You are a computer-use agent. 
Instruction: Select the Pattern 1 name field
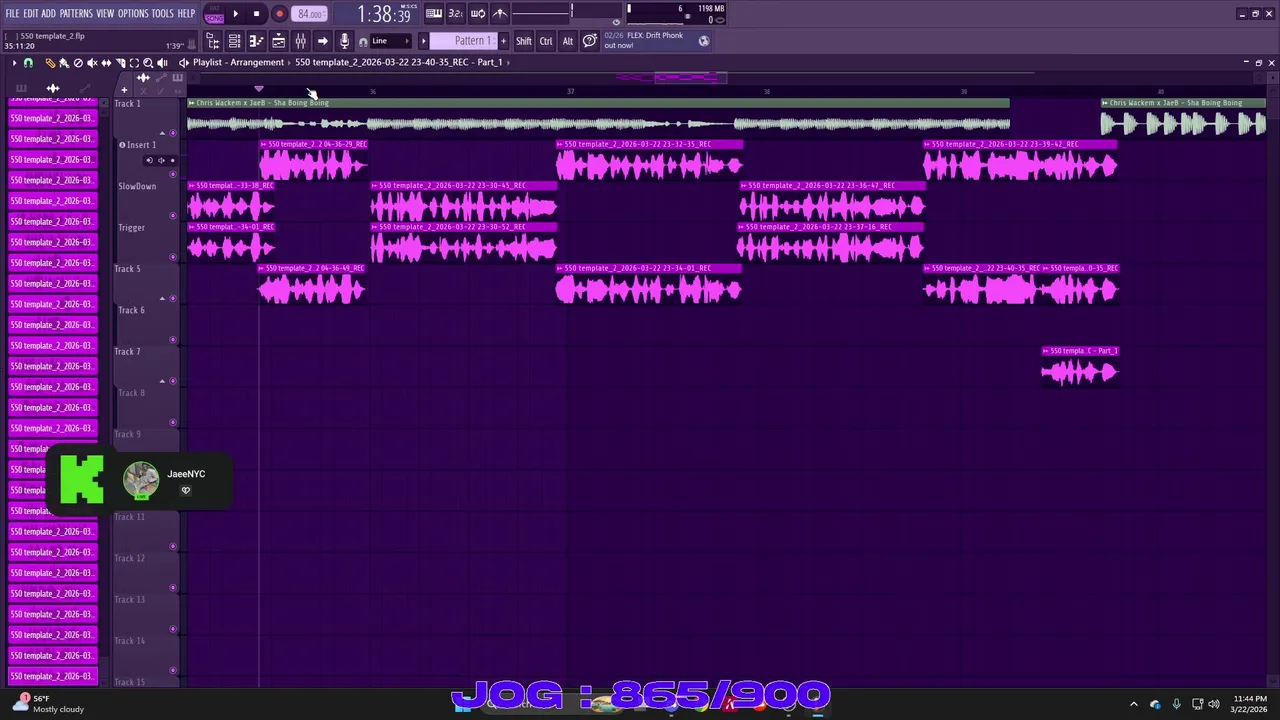(464, 41)
